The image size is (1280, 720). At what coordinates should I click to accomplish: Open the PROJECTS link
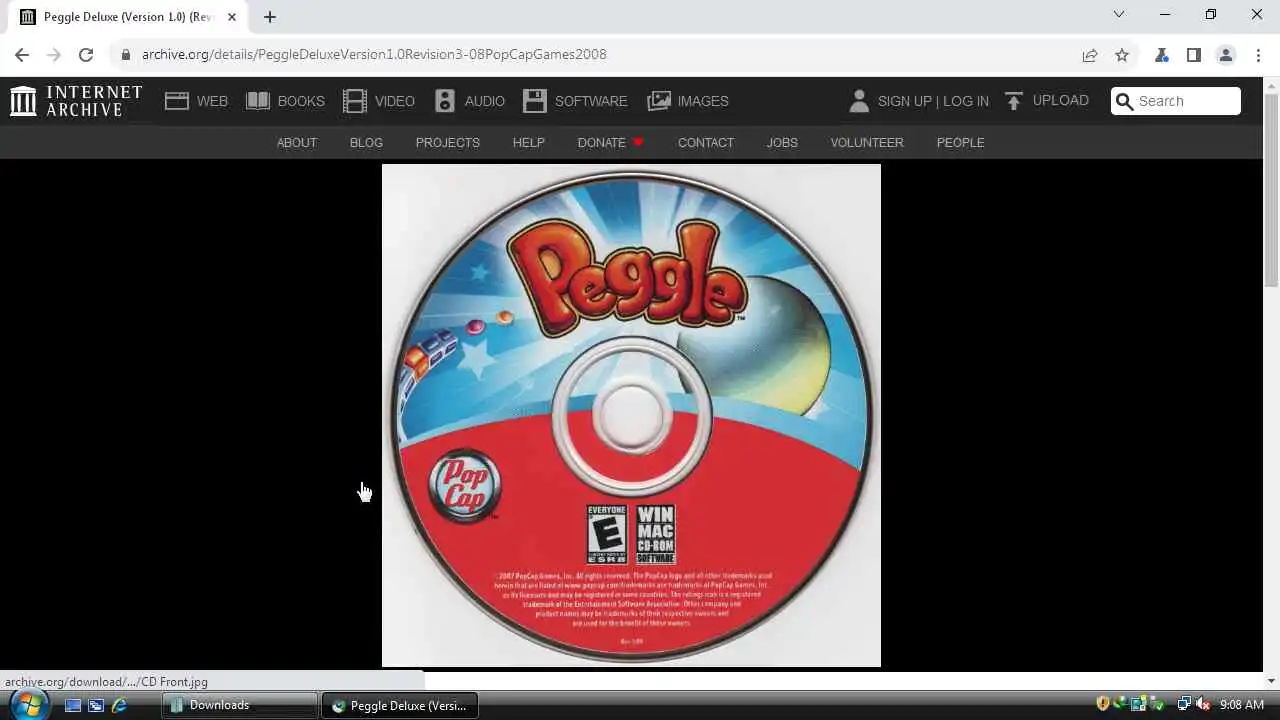[x=447, y=143]
